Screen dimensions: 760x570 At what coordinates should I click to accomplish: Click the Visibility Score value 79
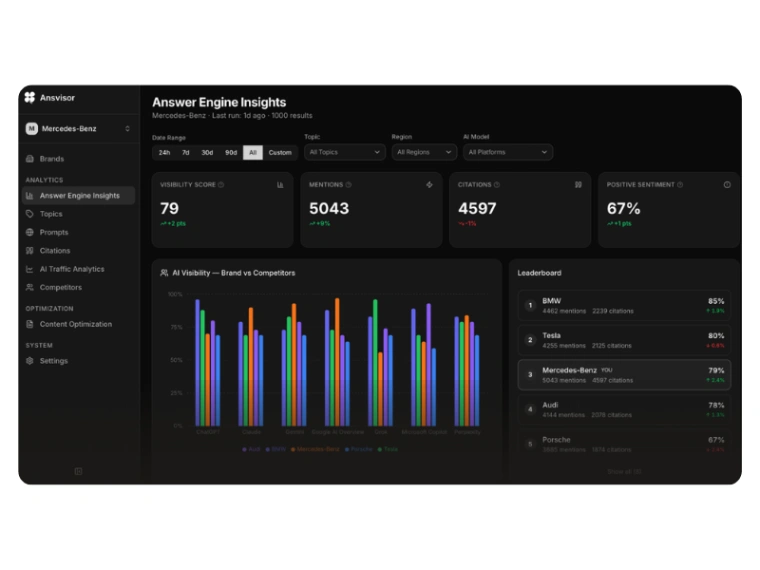(x=169, y=208)
